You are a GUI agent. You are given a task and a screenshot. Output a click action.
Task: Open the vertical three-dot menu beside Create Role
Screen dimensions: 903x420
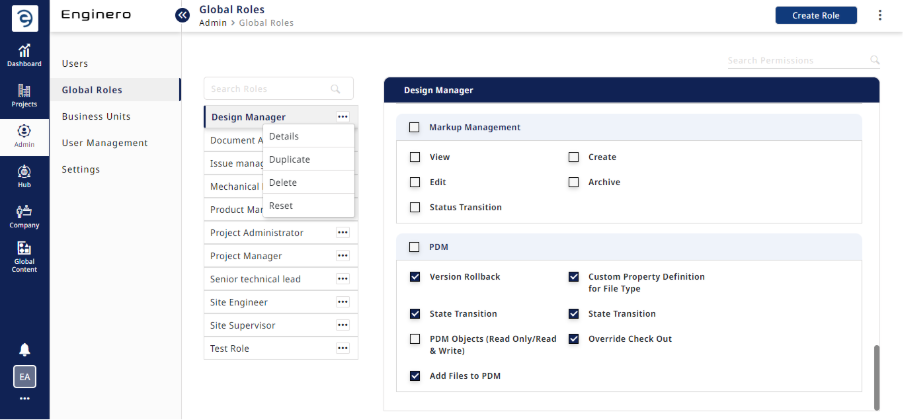pyautogui.click(x=880, y=15)
